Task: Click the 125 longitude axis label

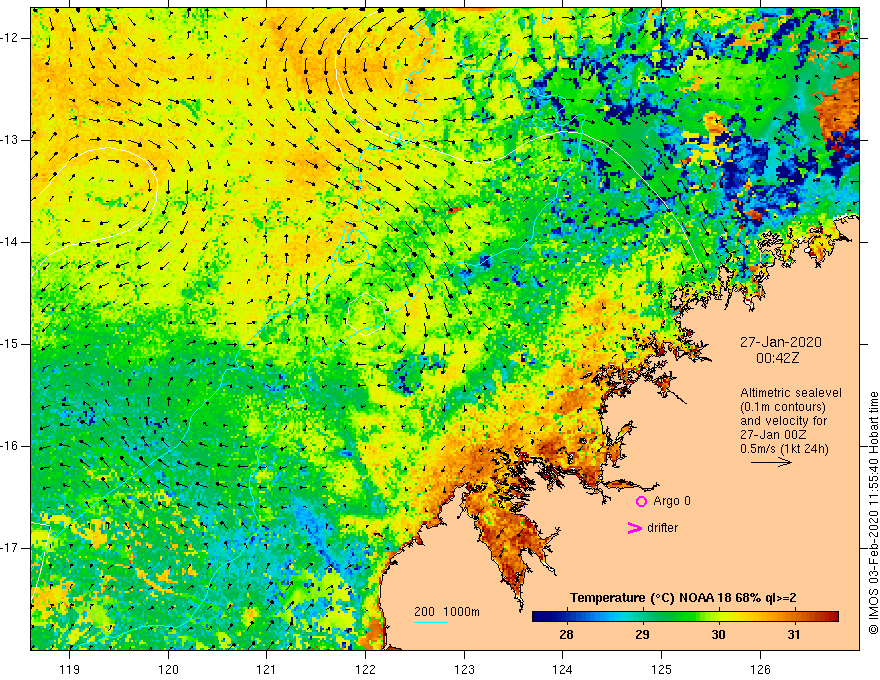Action: coord(662,669)
